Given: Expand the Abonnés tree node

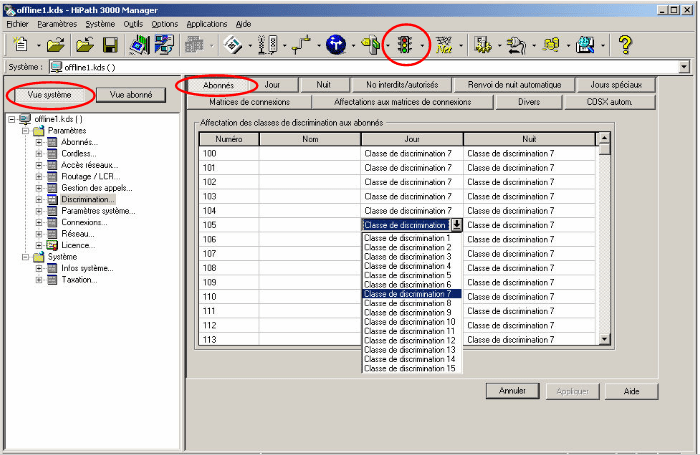Looking at the screenshot, I should click(39, 142).
